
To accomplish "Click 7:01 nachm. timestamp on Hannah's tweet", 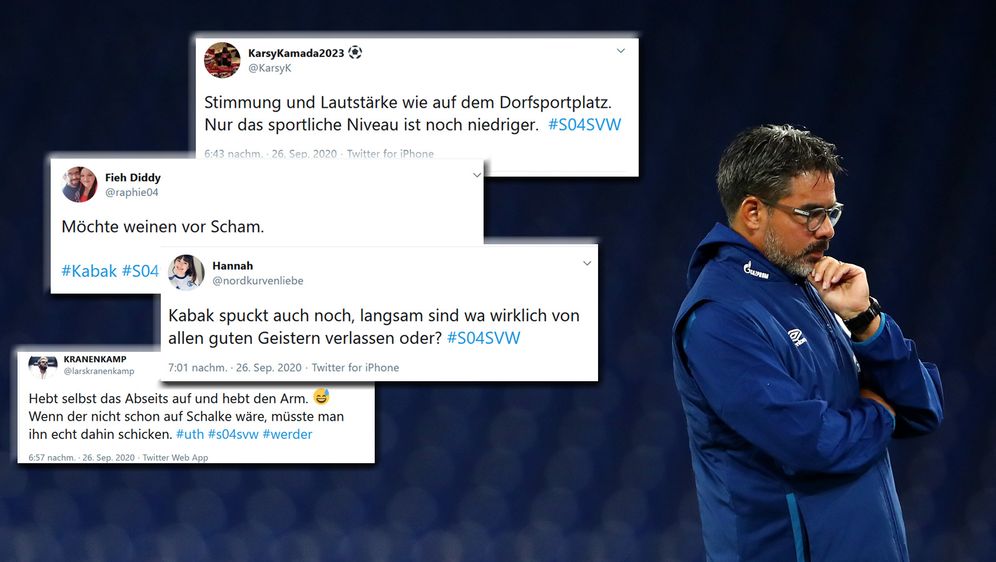I will point(198,368).
